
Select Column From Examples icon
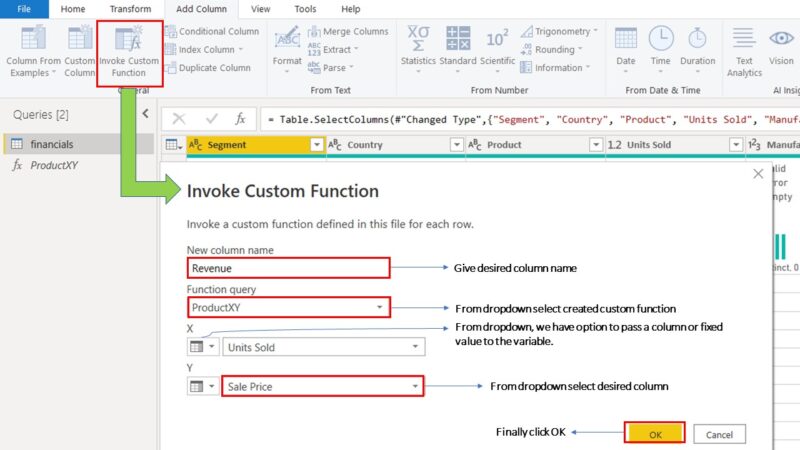33,40
